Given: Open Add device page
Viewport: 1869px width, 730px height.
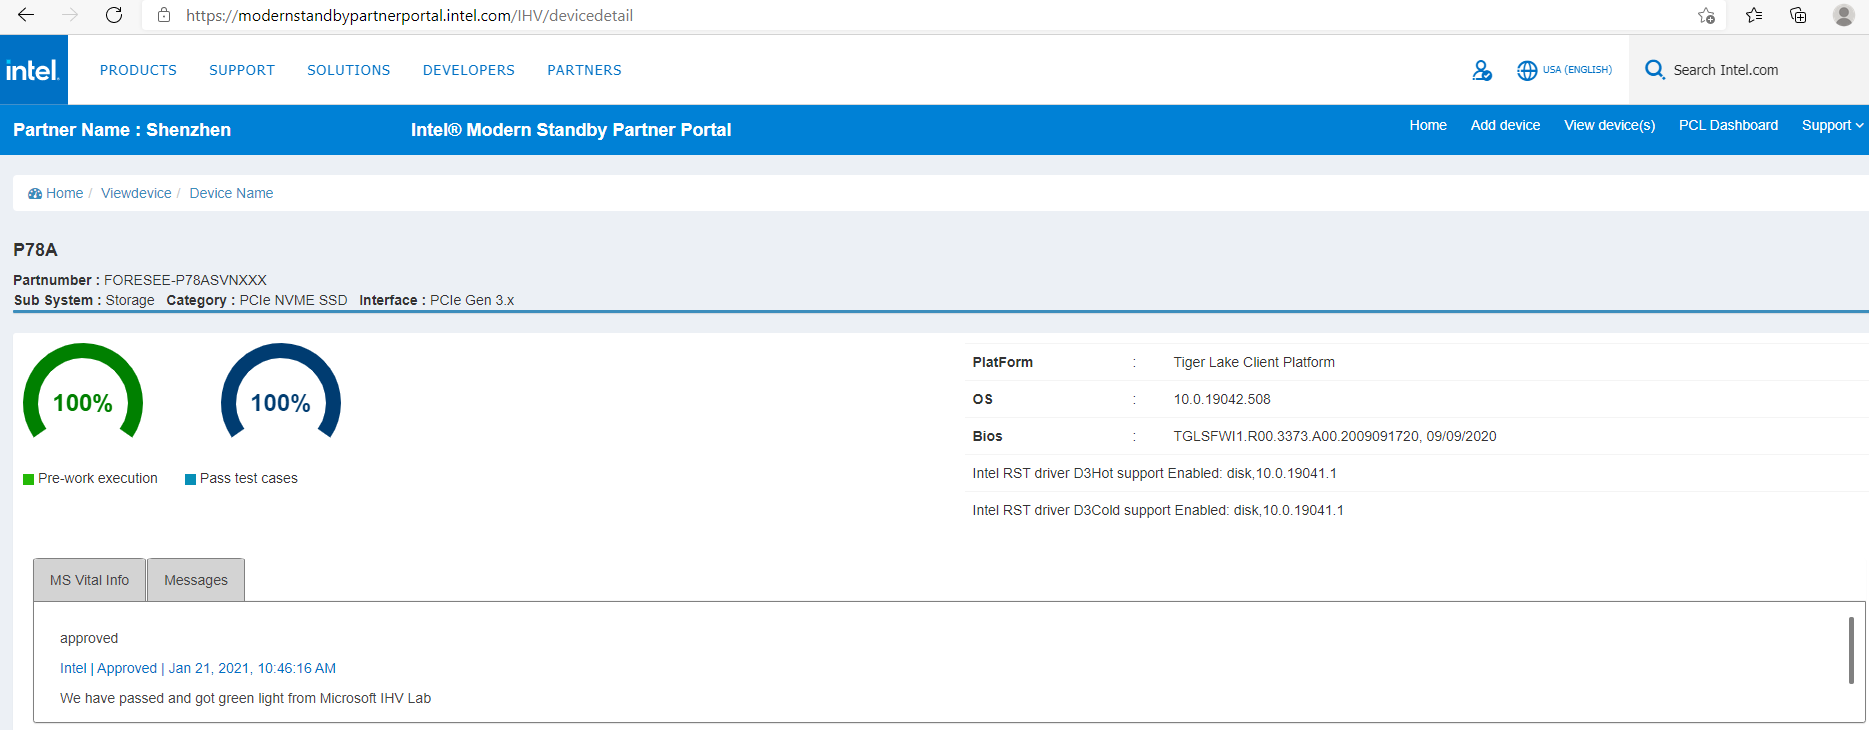Looking at the screenshot, I should (x=1505, y=125).
